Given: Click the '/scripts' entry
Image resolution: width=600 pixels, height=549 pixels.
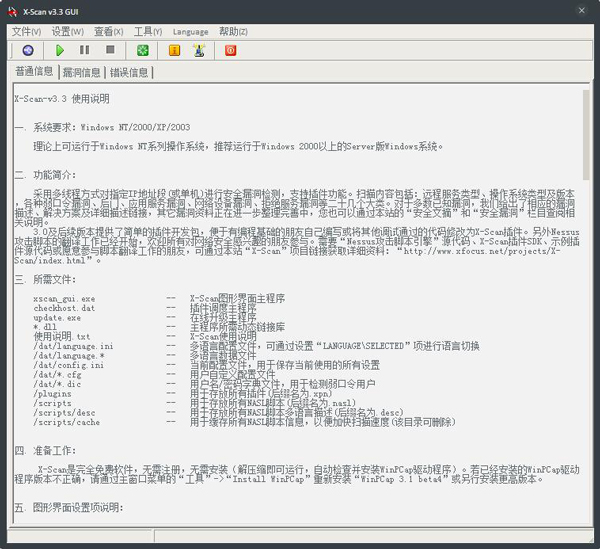Looking at the screenshot, I should pyautogui.click(x=52, y=403).
